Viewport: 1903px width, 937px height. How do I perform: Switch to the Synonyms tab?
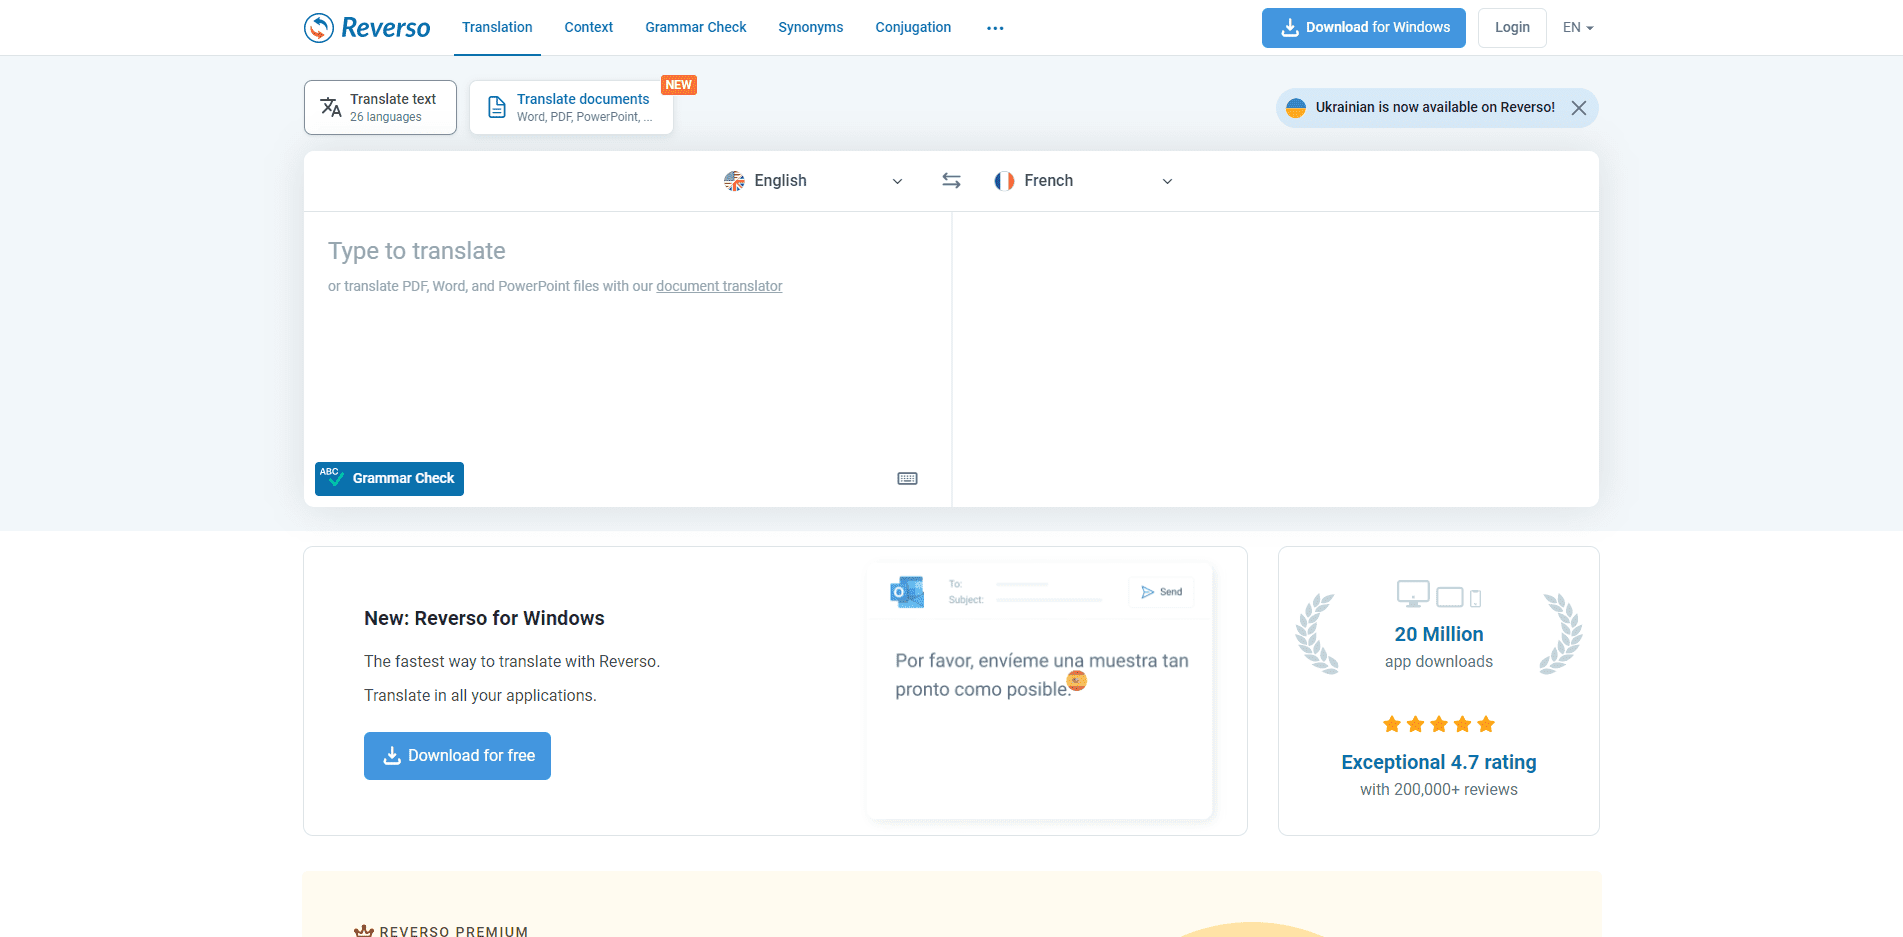(x=810, y=27)
